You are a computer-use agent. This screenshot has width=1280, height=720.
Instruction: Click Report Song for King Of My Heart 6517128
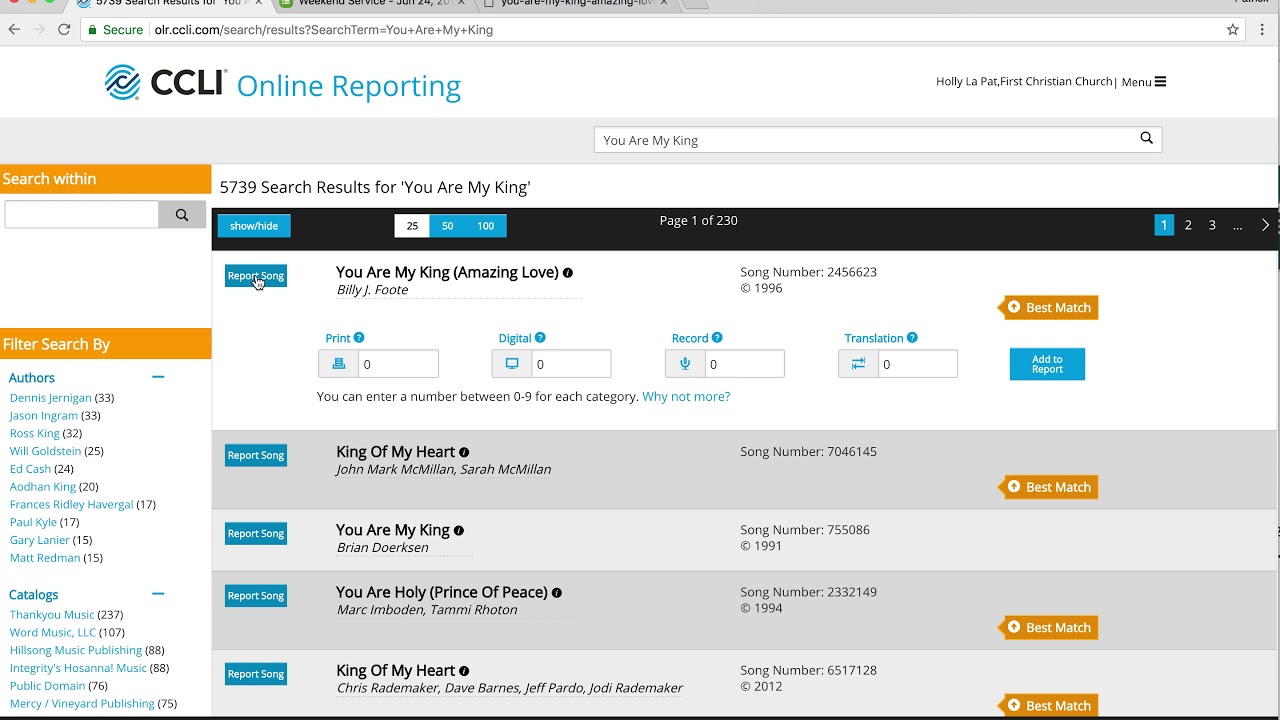(256, 674)
